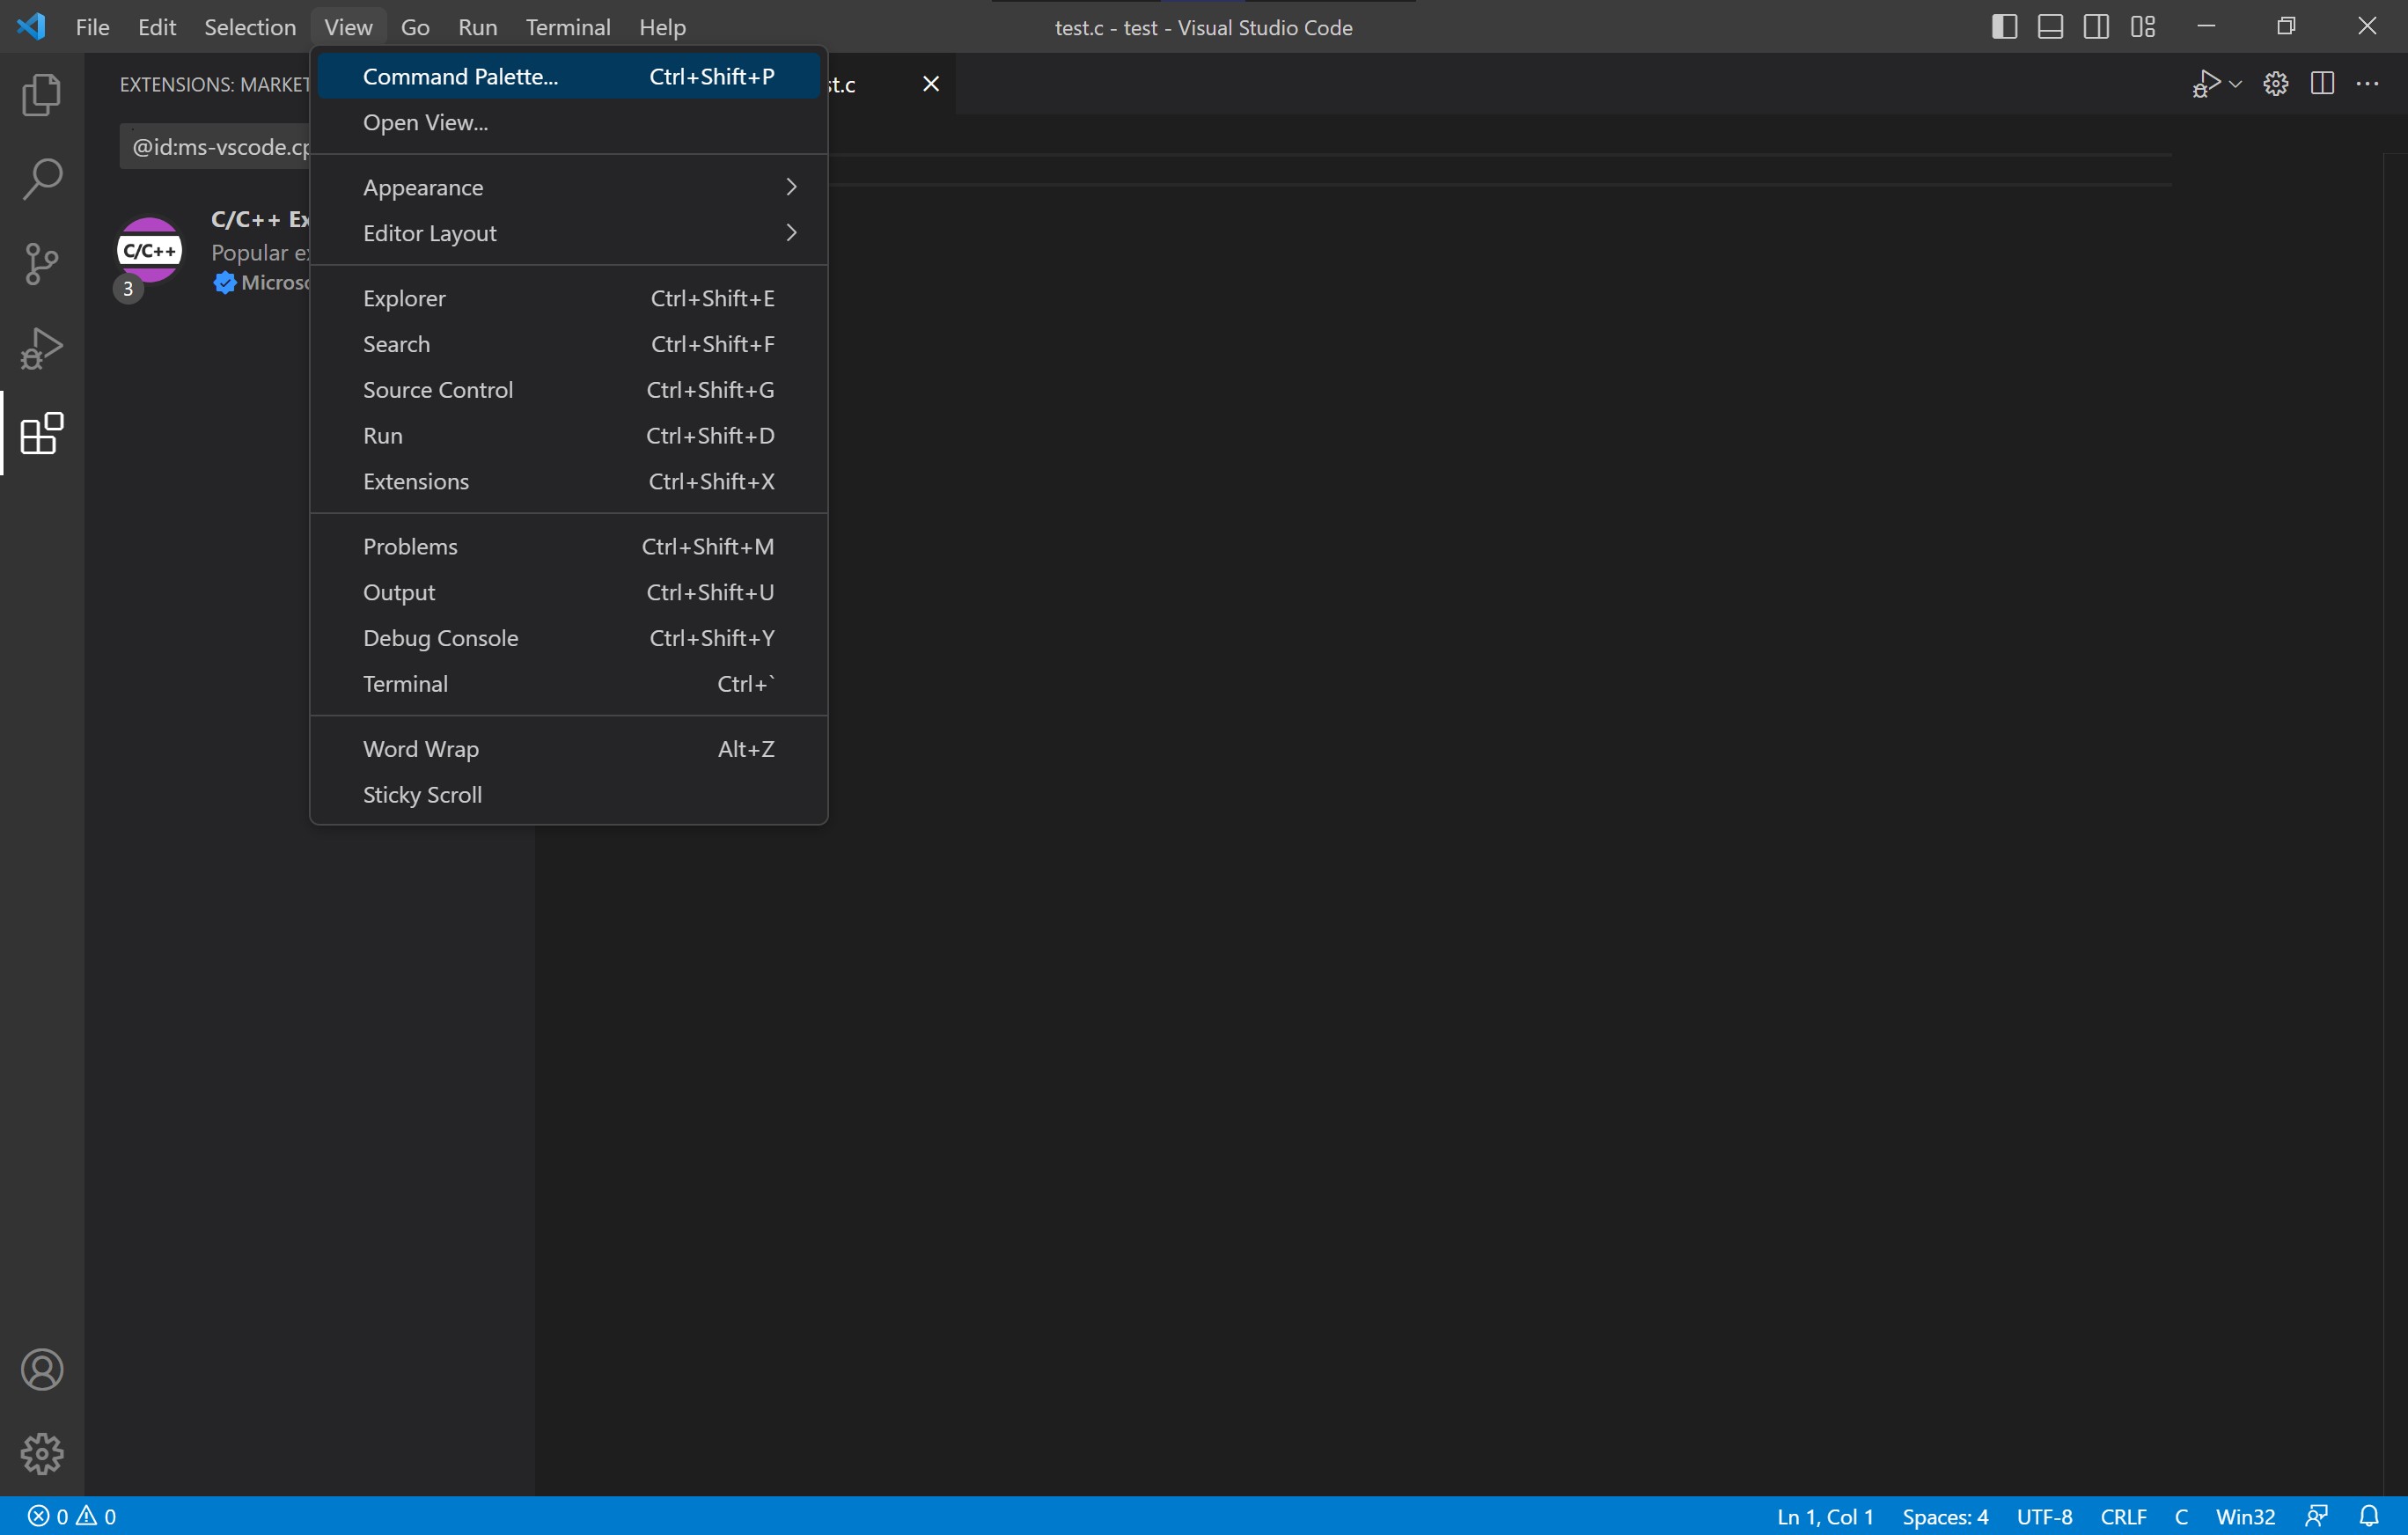
Task: Expand the Appearance submenu
Action: (x=569, y=188)
